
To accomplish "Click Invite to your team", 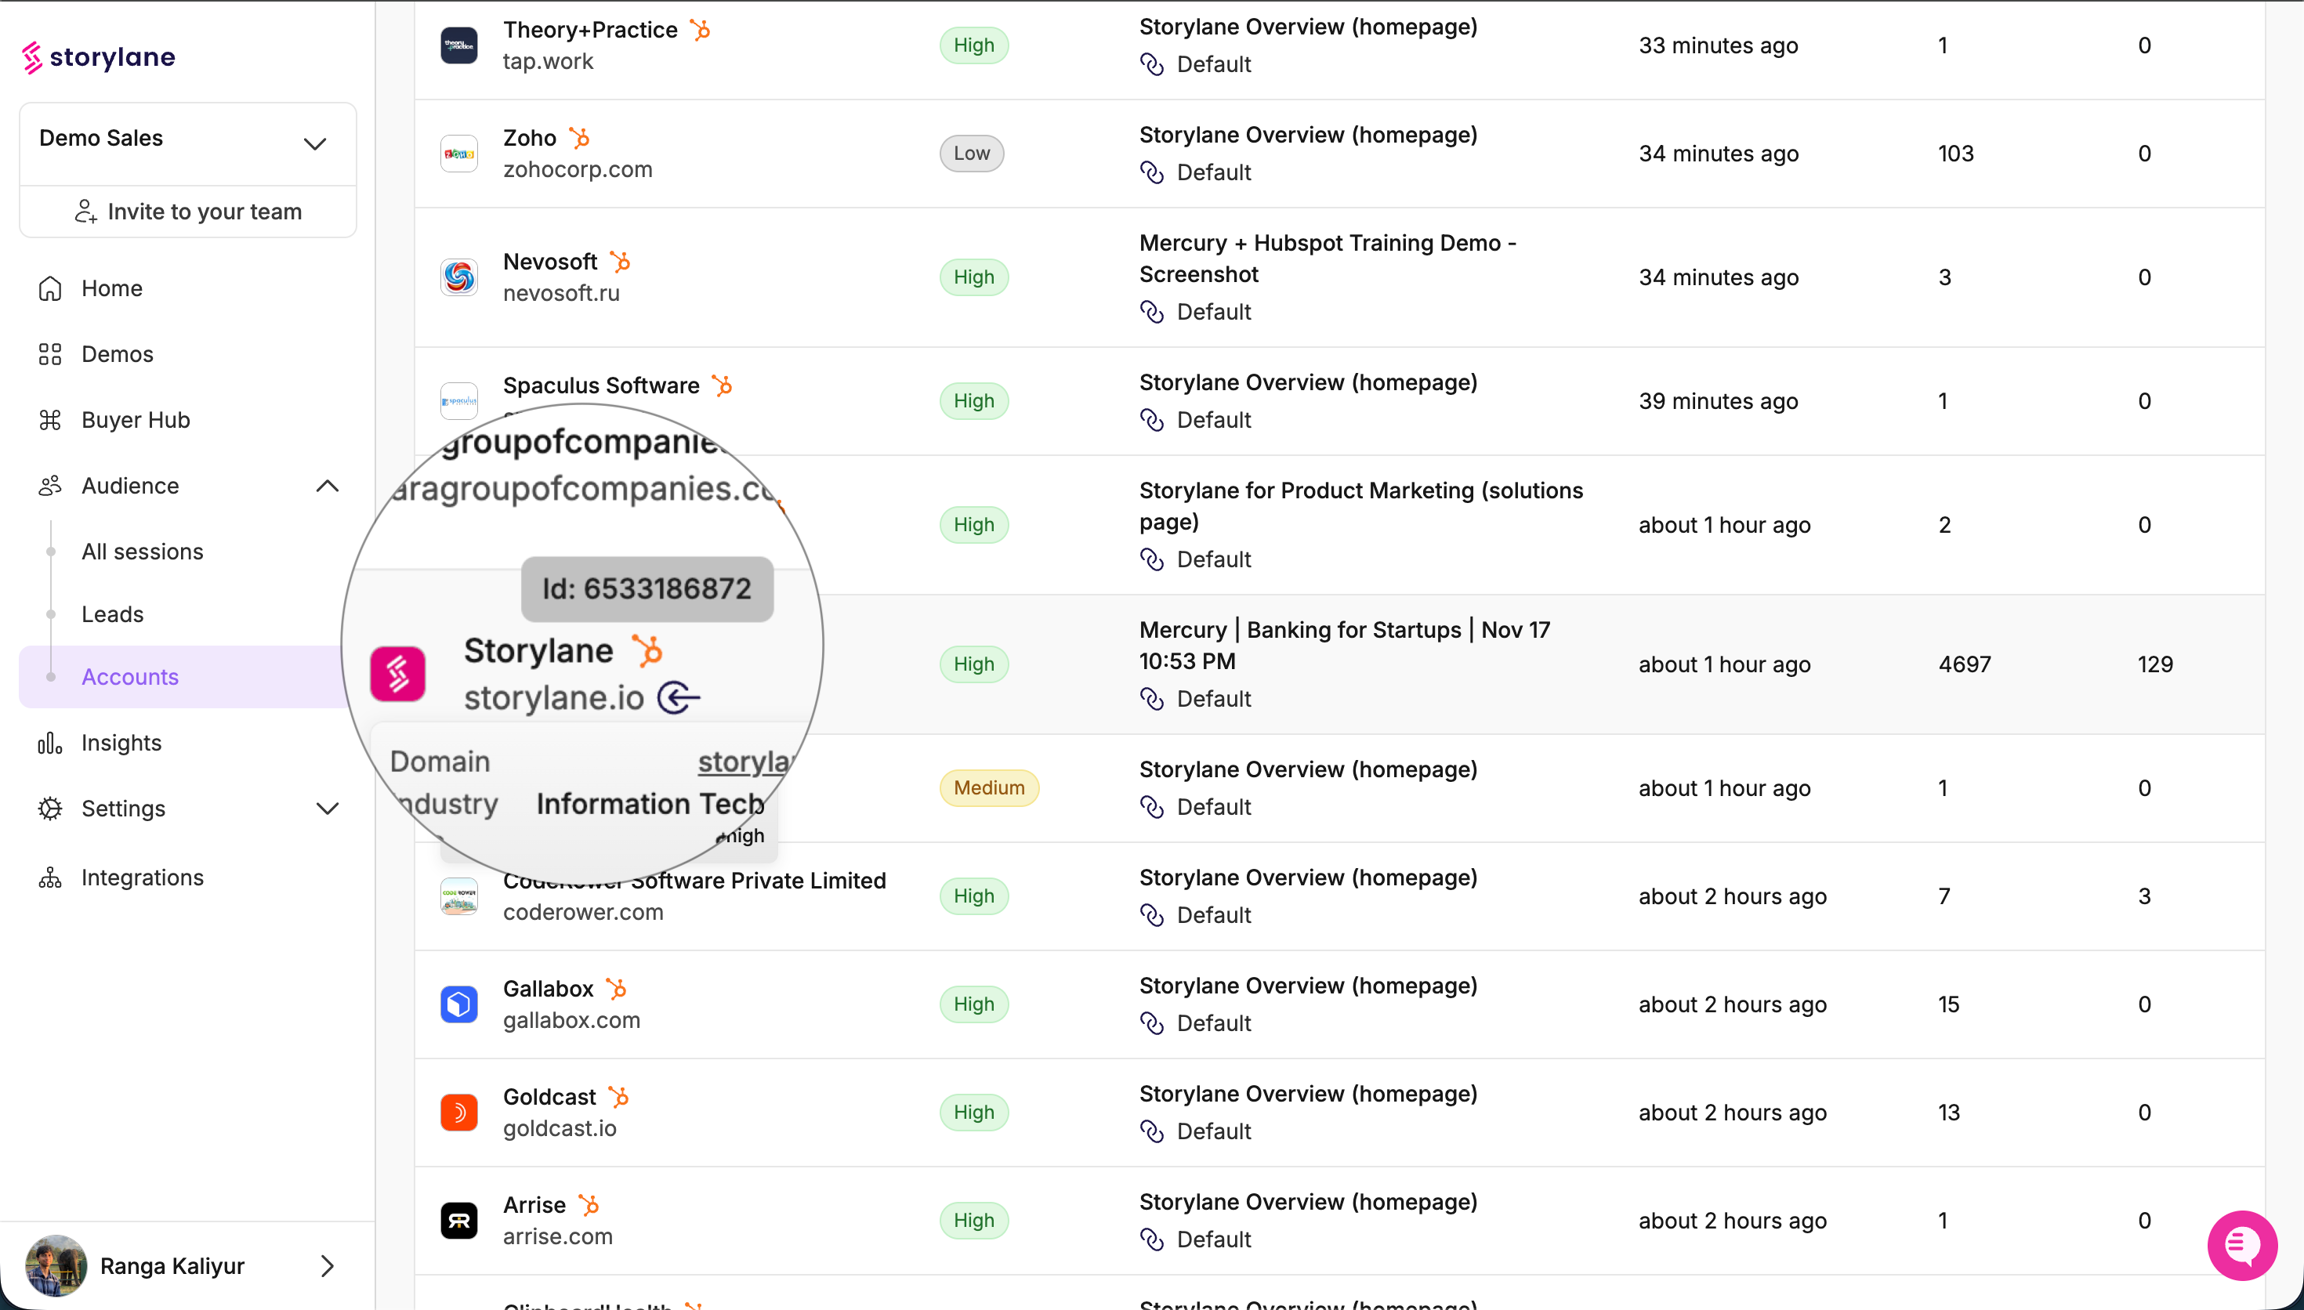I will [x=188, y=211].
